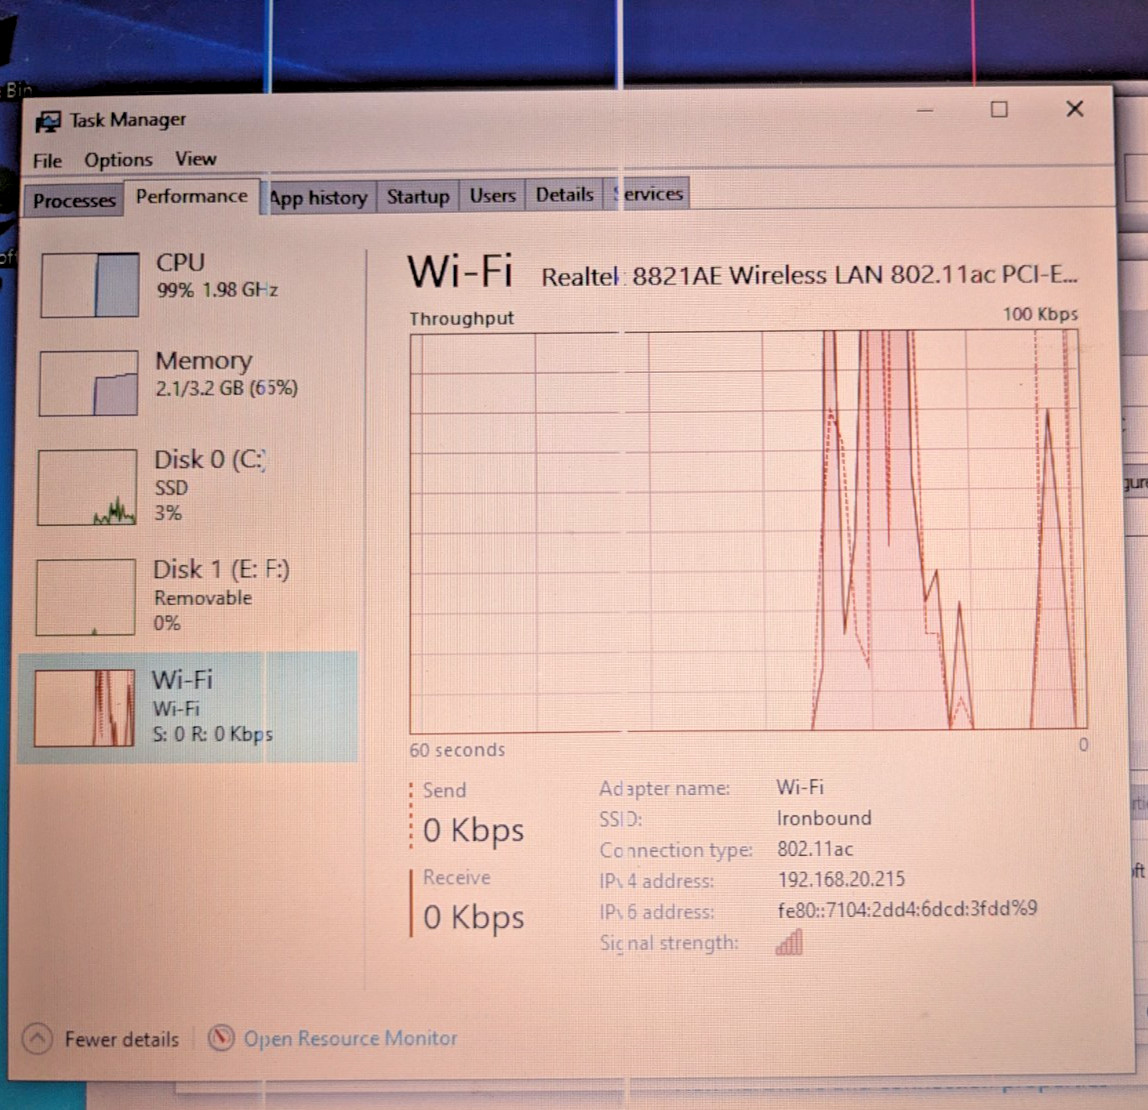Go to the Users tab

click(493, 195)
